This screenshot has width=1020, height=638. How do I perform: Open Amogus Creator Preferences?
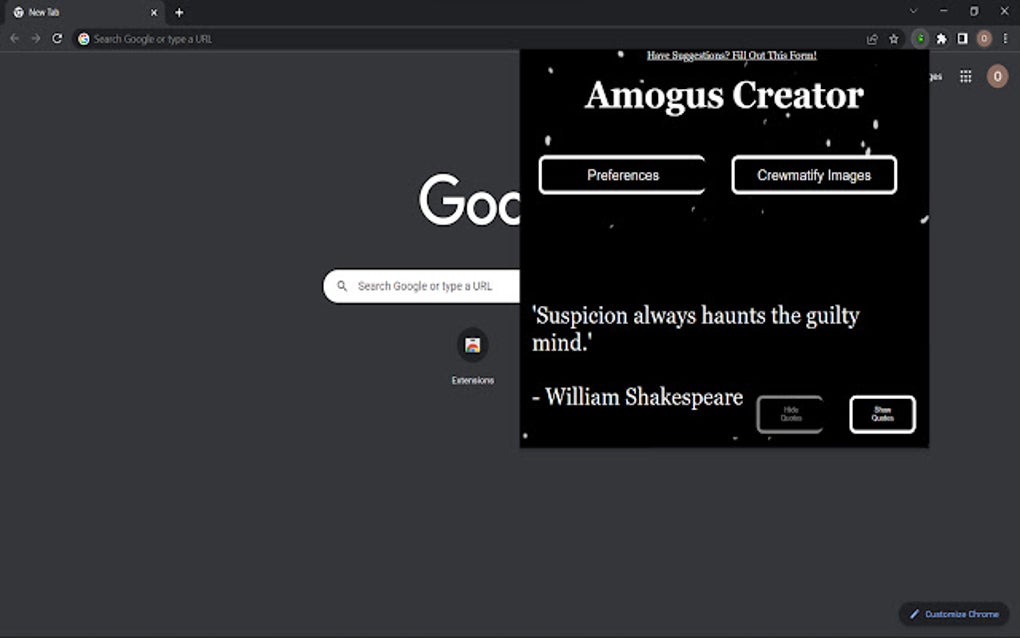(x=622, y=174)
